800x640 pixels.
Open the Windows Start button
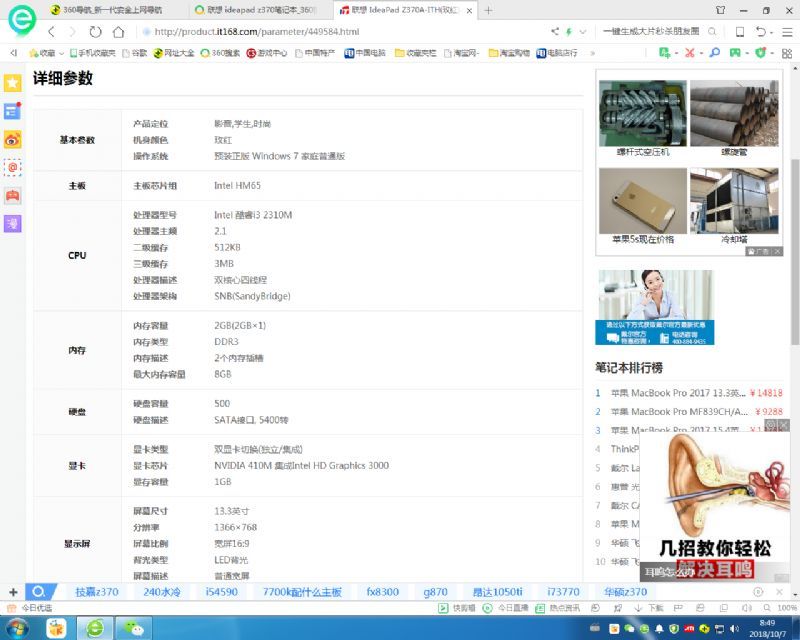[18, 628]
